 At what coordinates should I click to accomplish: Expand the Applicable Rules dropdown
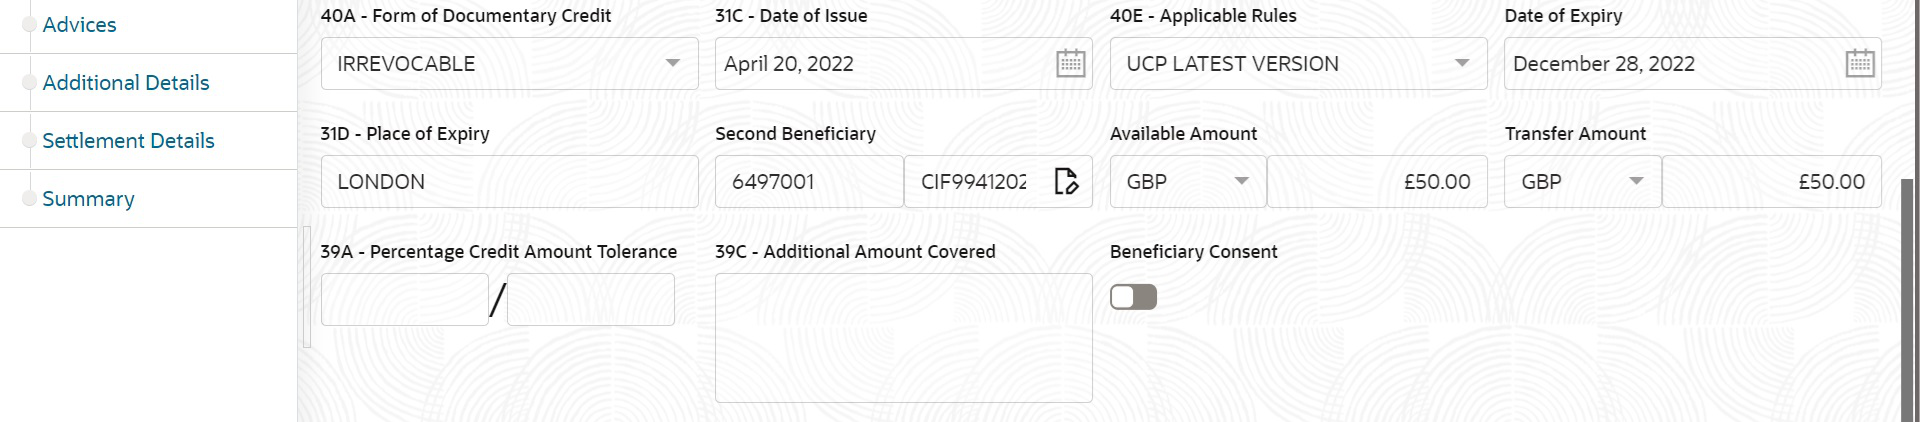tap(1462, 64)
